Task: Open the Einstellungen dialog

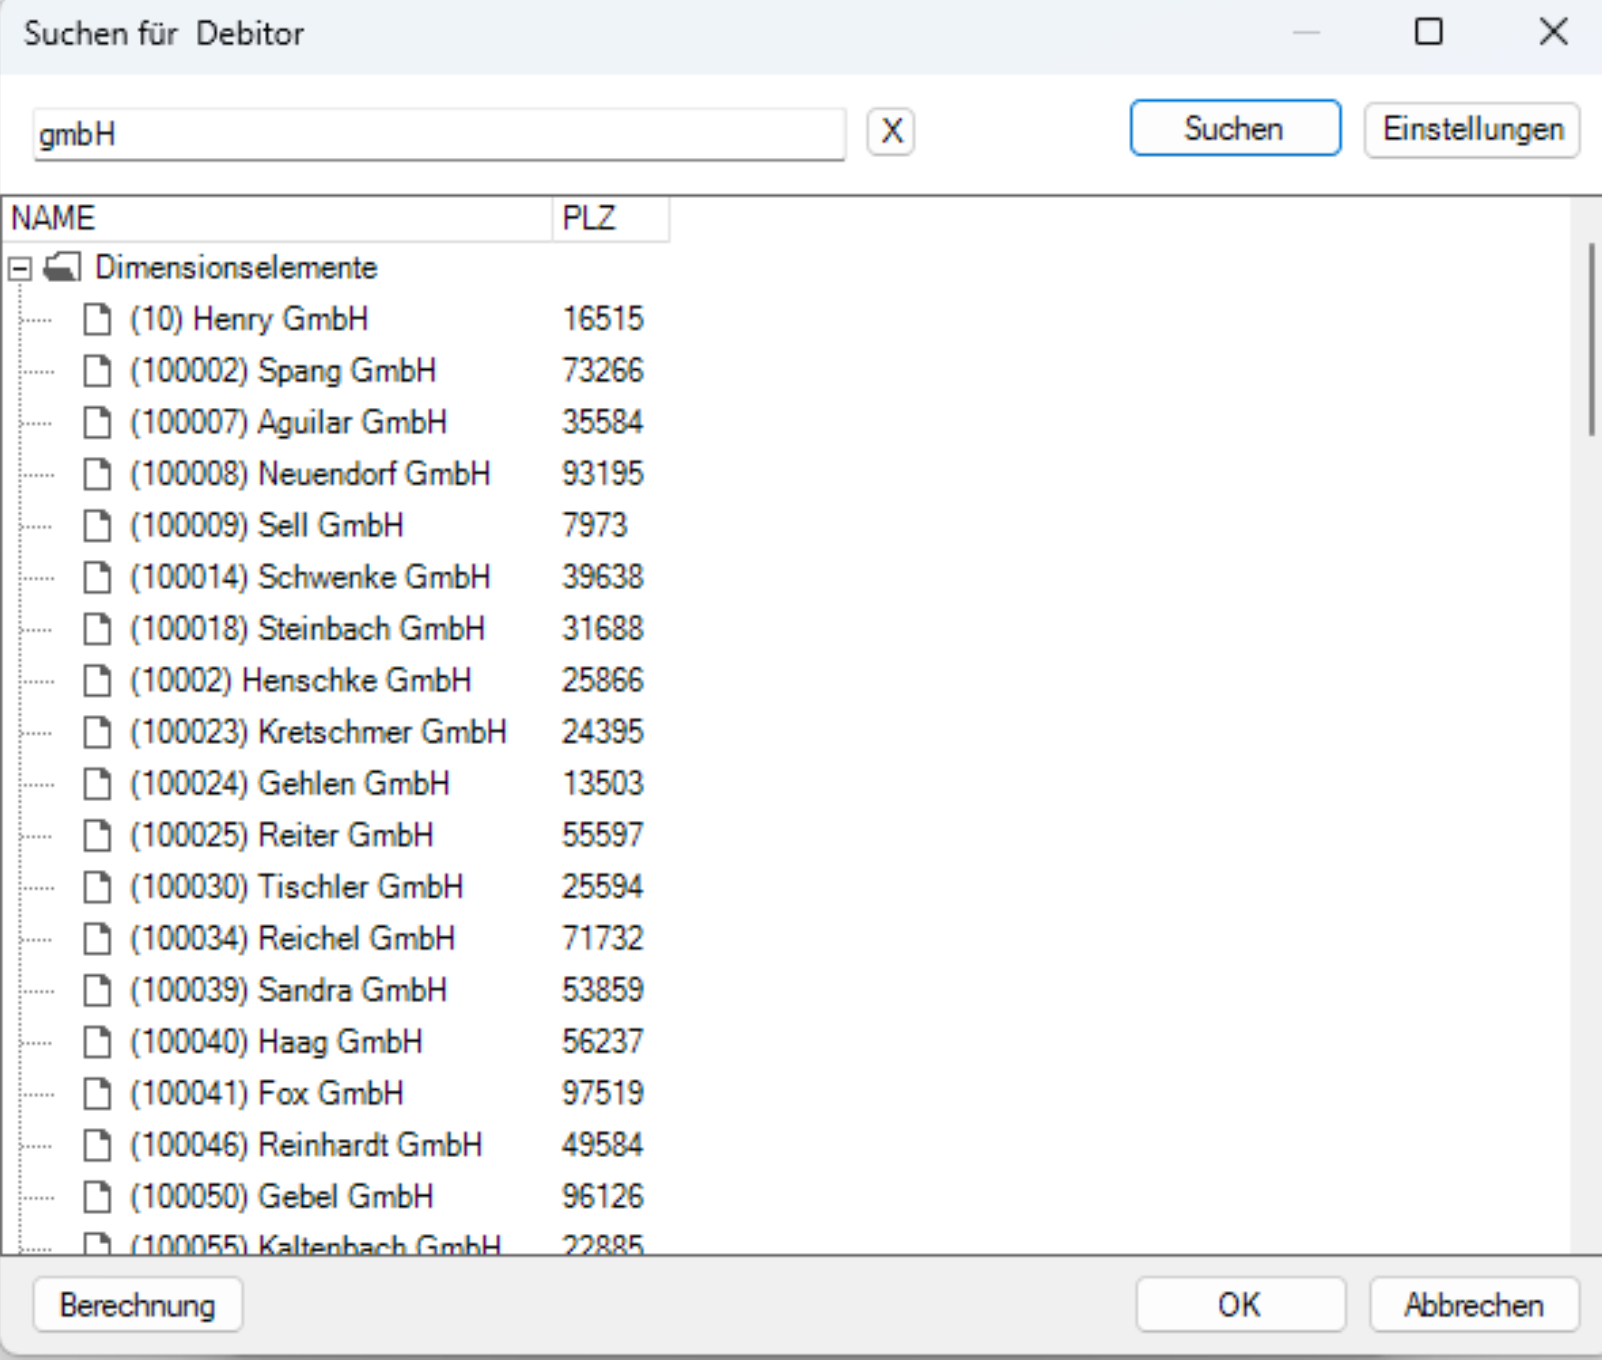Action: (x=1472, y=129)
